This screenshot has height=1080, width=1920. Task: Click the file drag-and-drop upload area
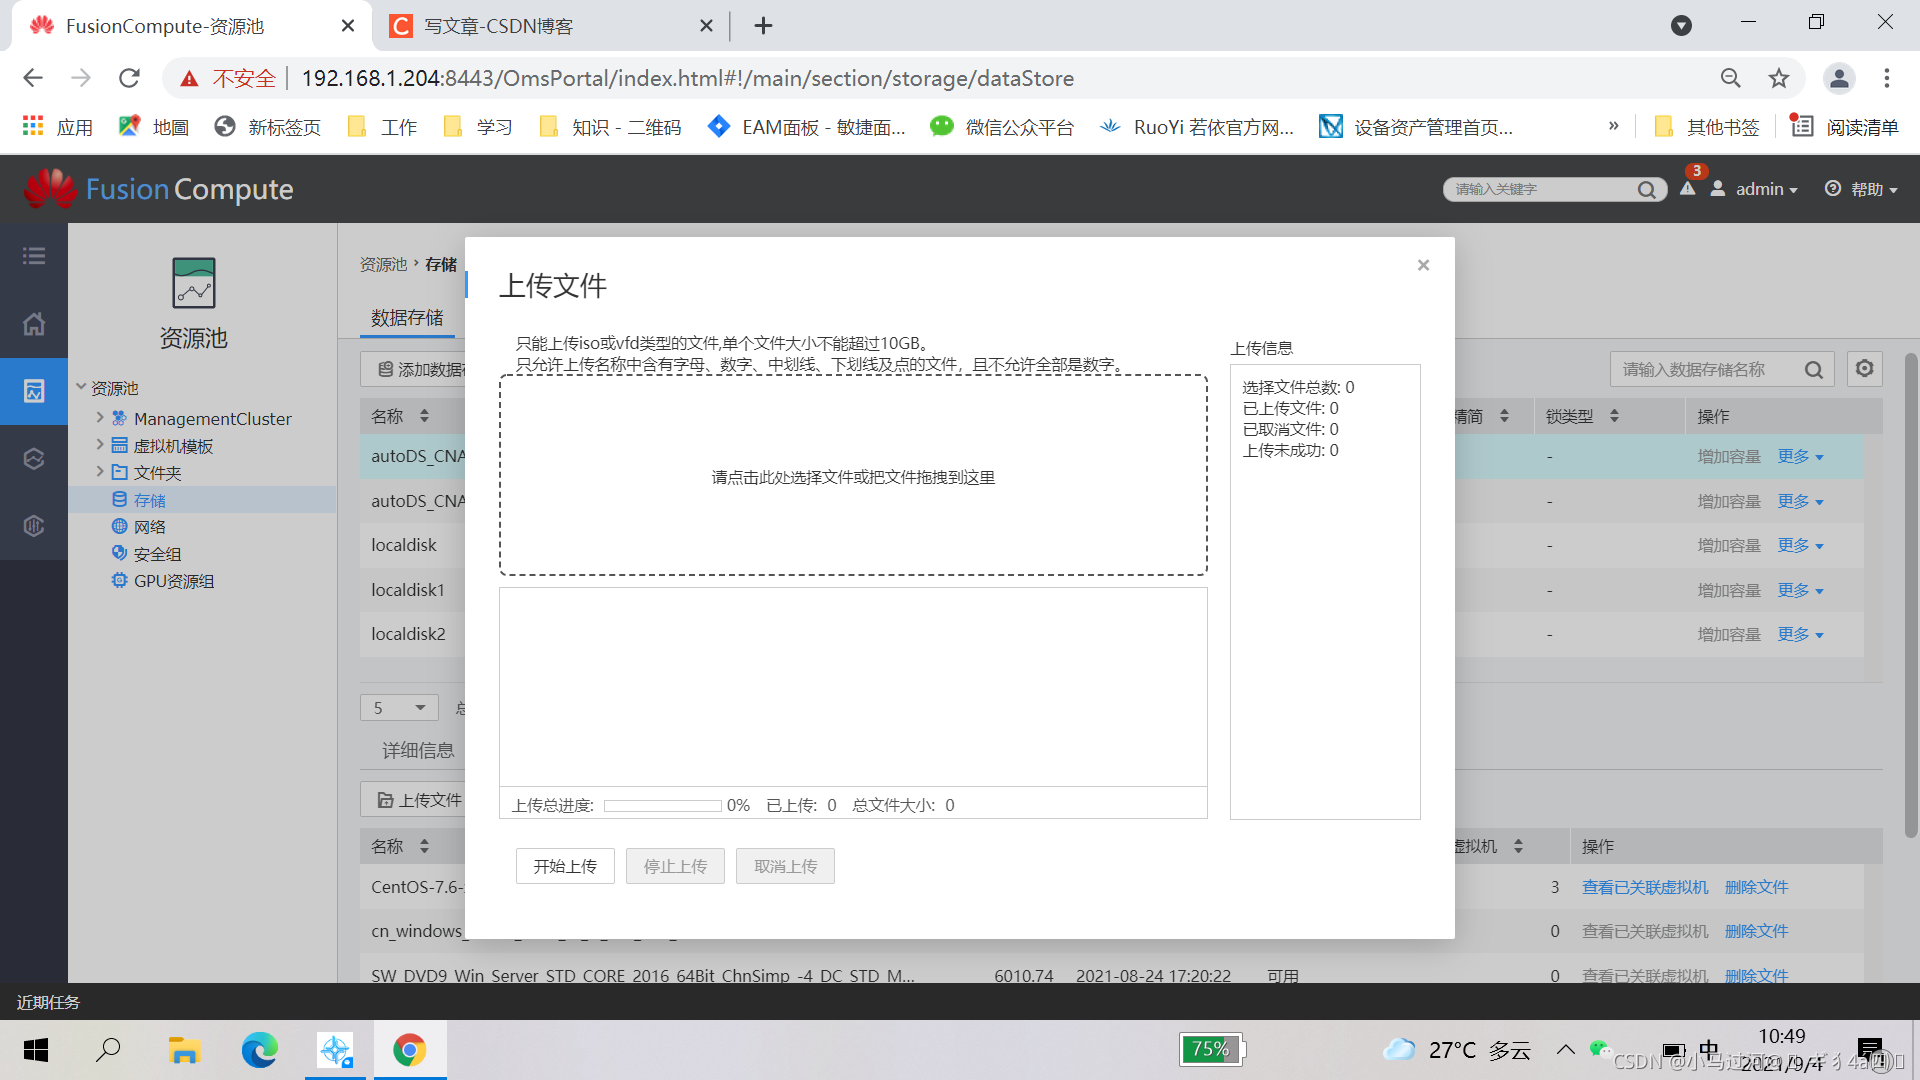(852, 476)
